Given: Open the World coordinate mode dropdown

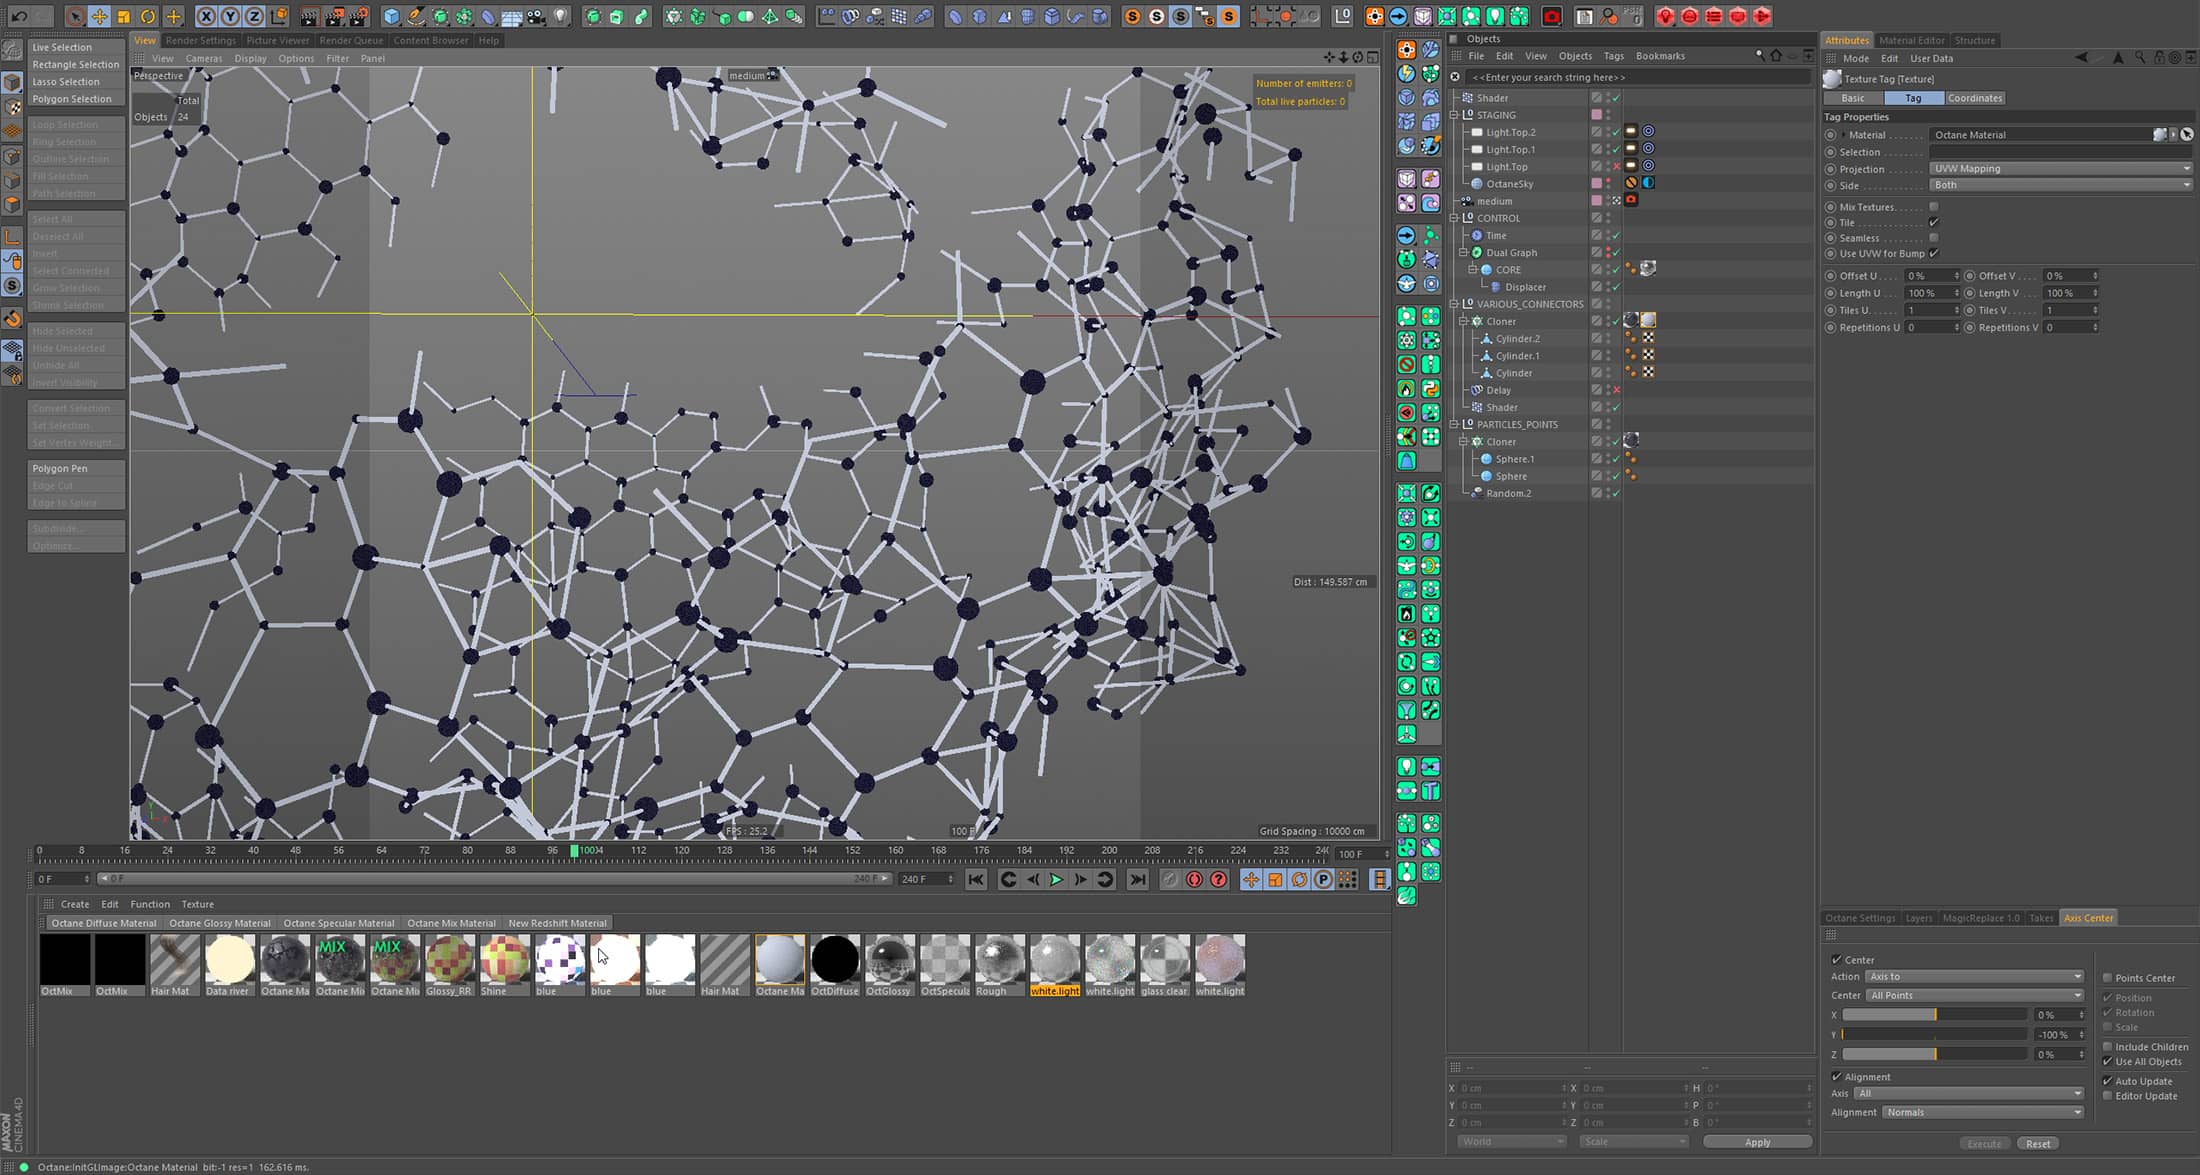Looking at the screenshot, I should point(1511,1141).
